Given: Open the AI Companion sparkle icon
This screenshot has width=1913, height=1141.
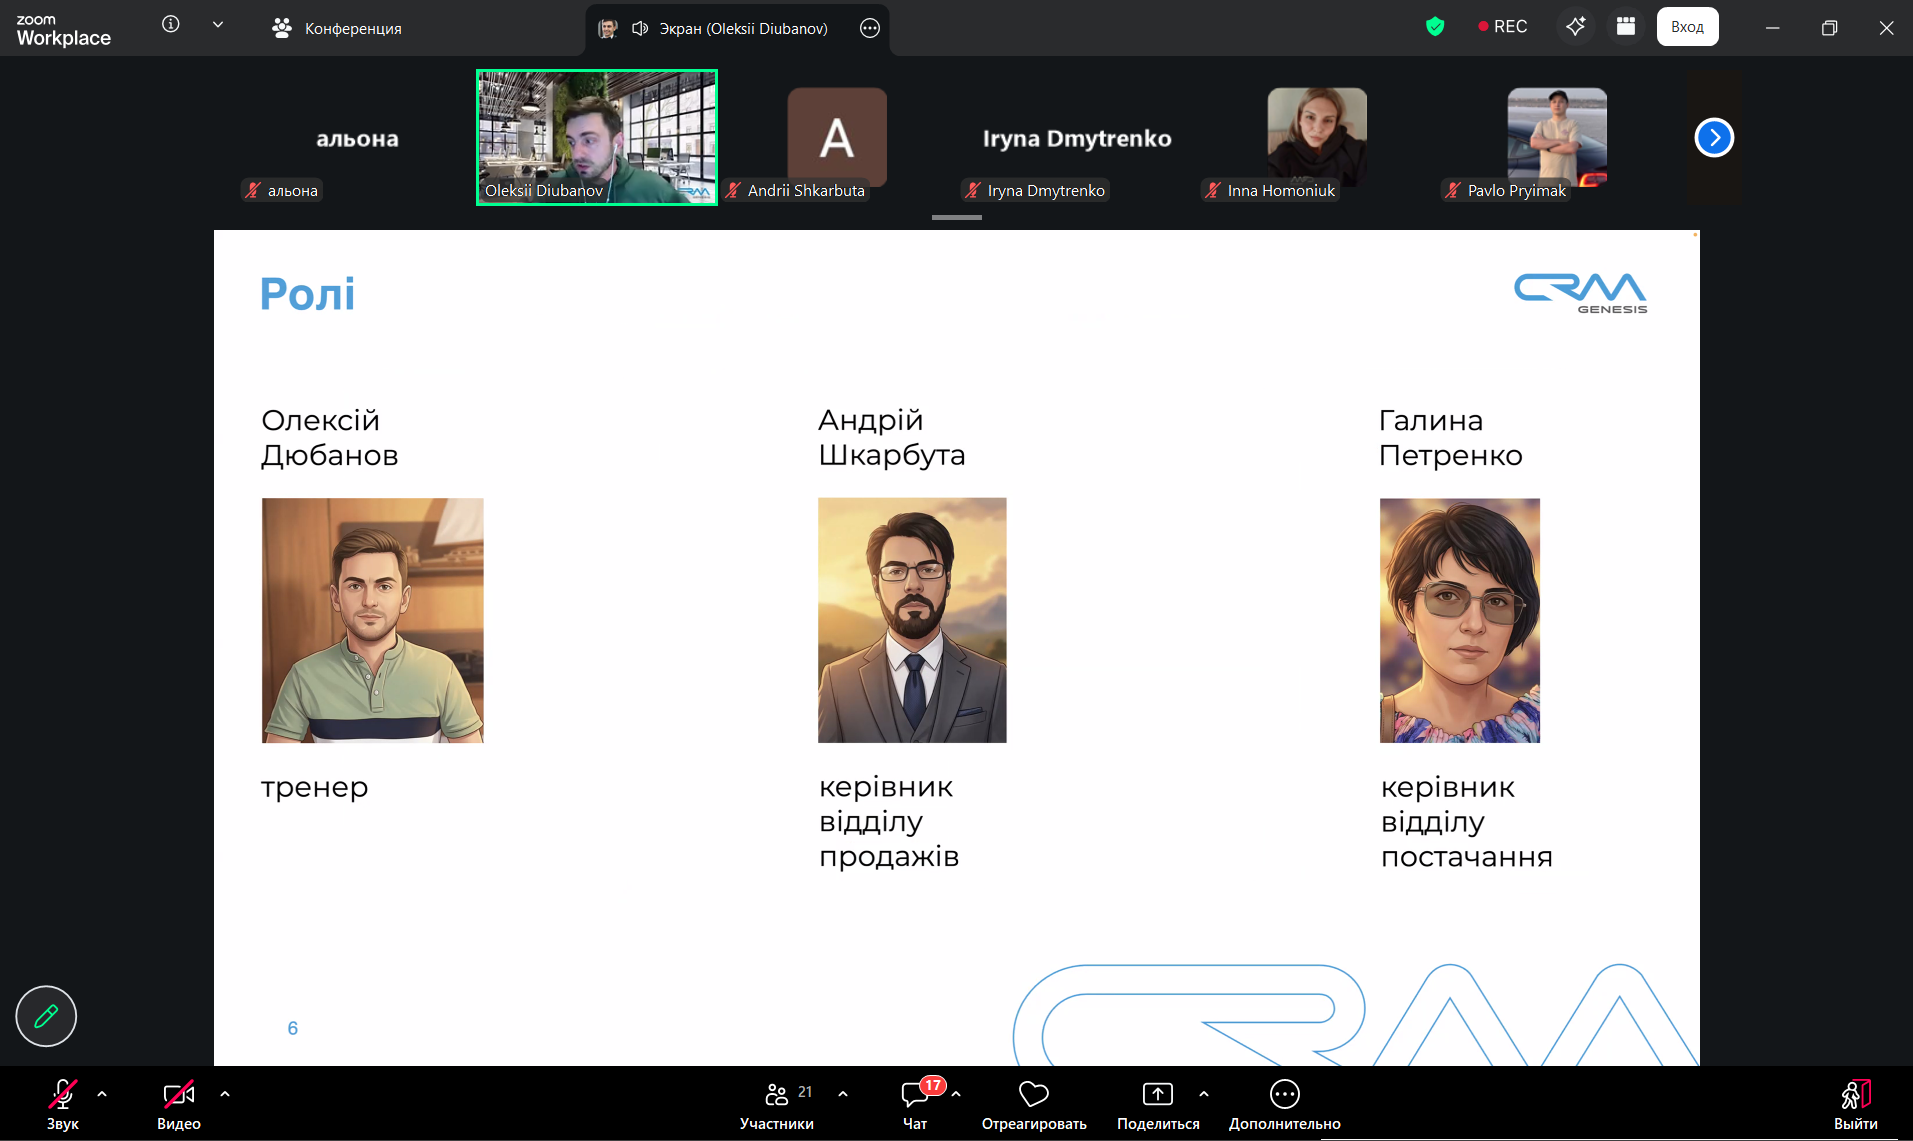Looking at the screenshot, I should (x=1575, y=27).
